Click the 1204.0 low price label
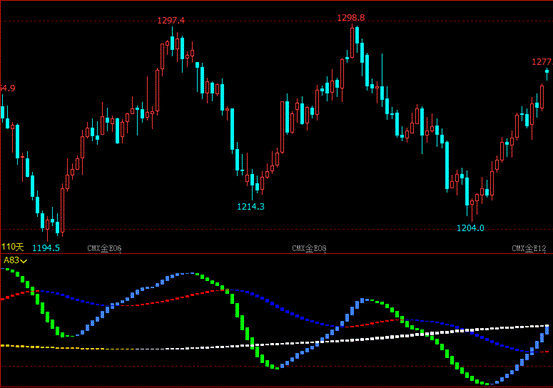The image size is (553, 388). (x=470, y=228)
